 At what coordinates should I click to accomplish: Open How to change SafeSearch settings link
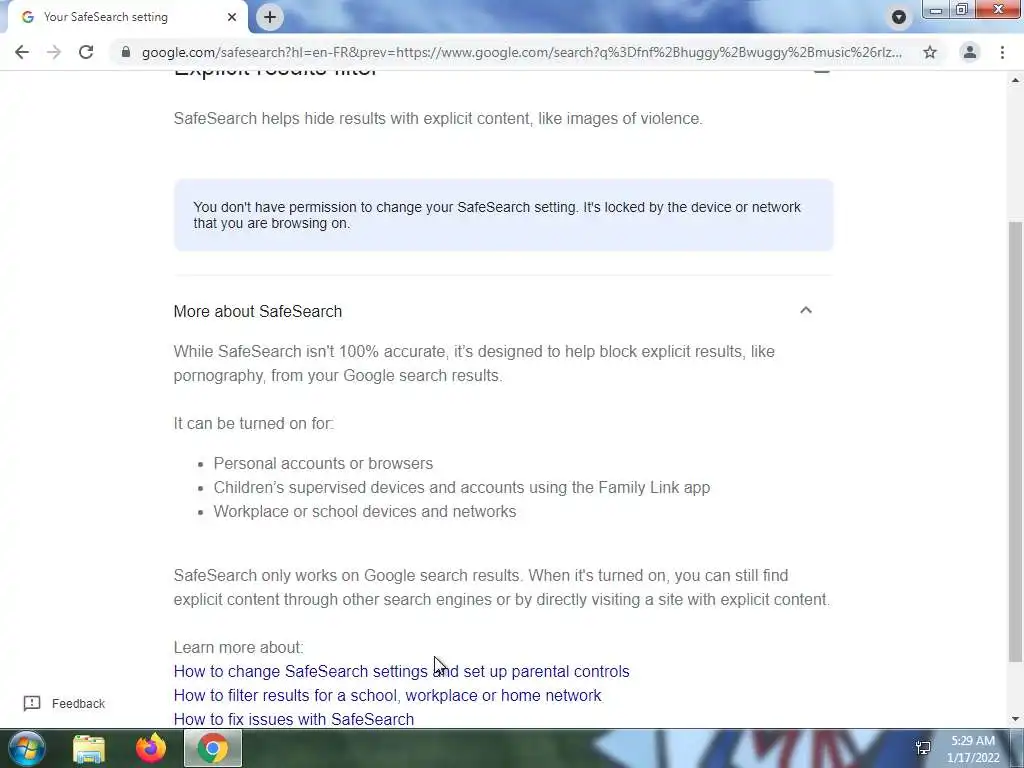(402, 671)
